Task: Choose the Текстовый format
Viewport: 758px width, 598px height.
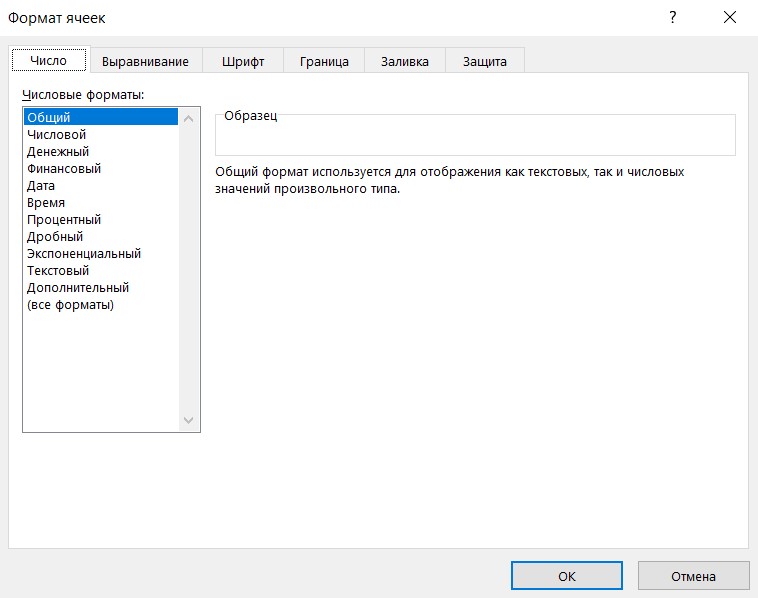Action: (x=101, y=270)
